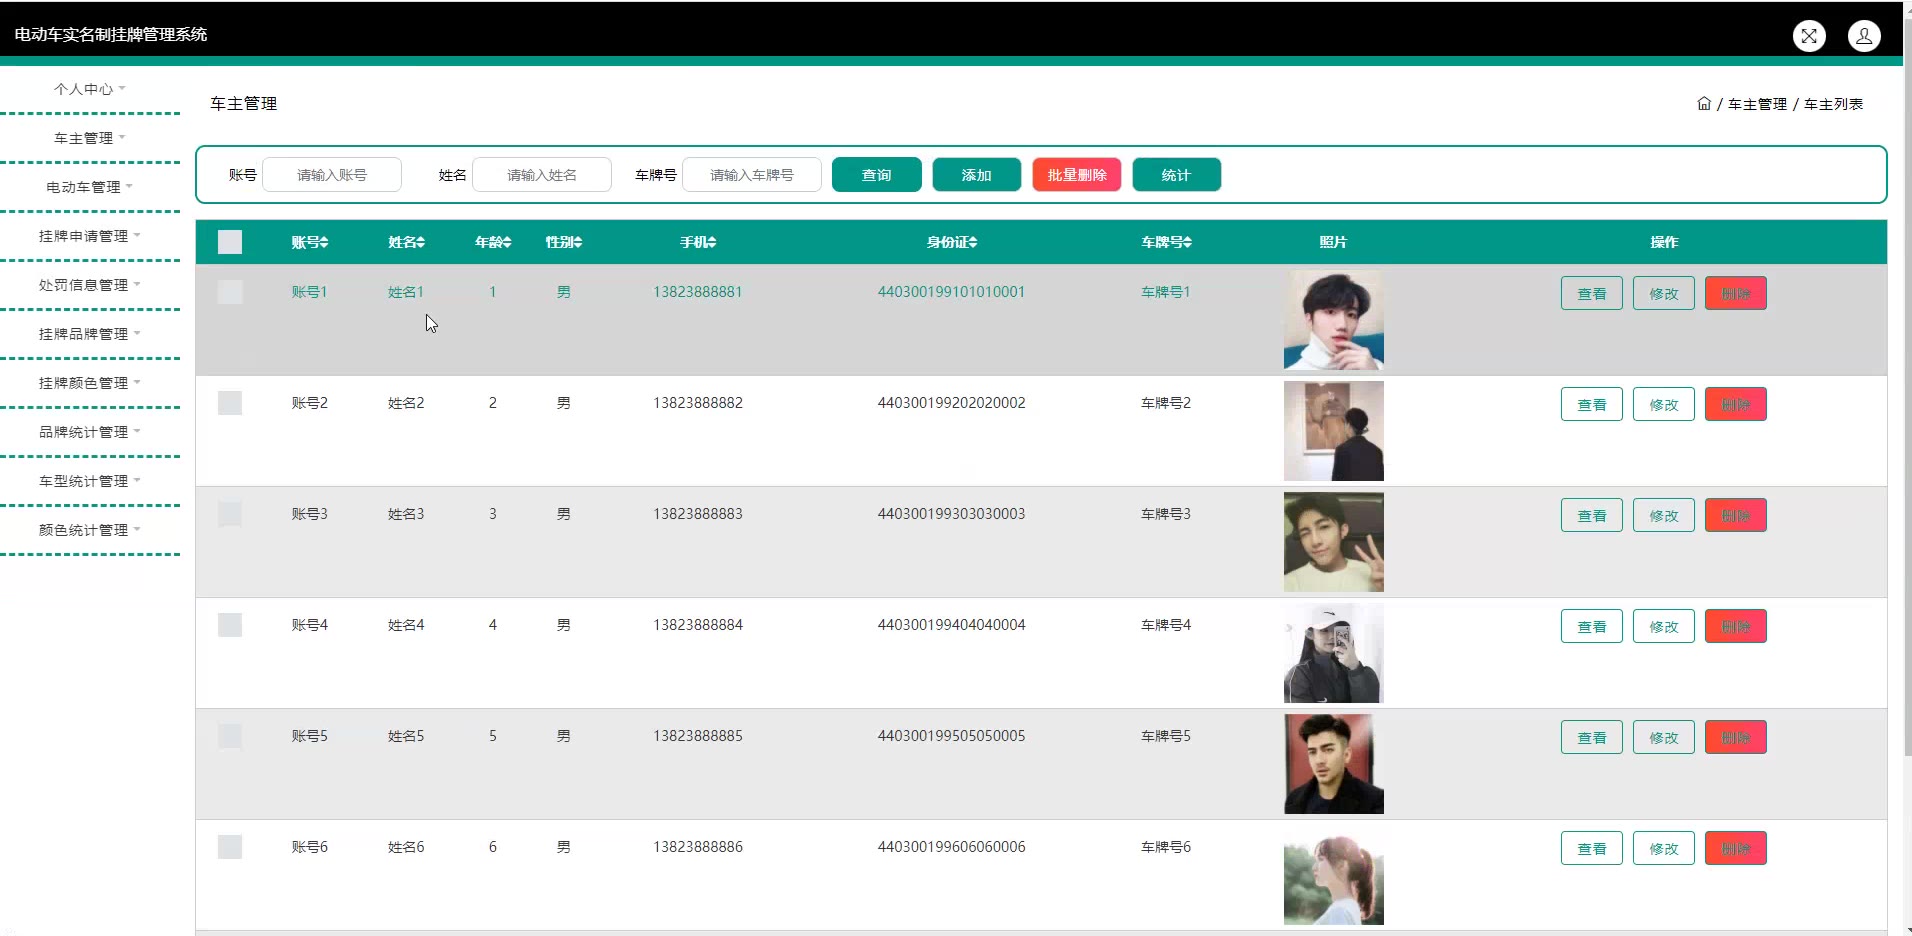1912x936 pixels.
Task: Toggle the select-all checkbox in table header
Action: coord(230,242)
